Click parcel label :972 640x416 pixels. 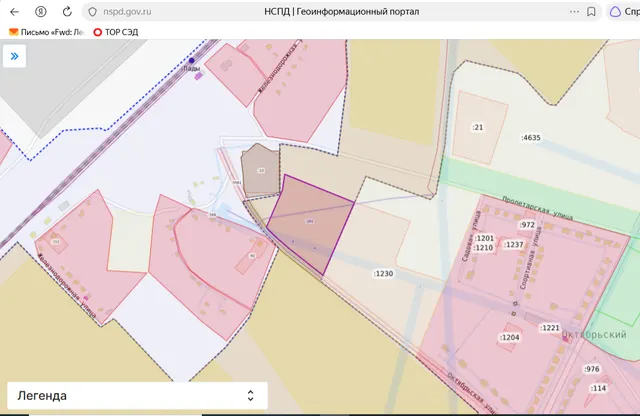pos(527,225)
